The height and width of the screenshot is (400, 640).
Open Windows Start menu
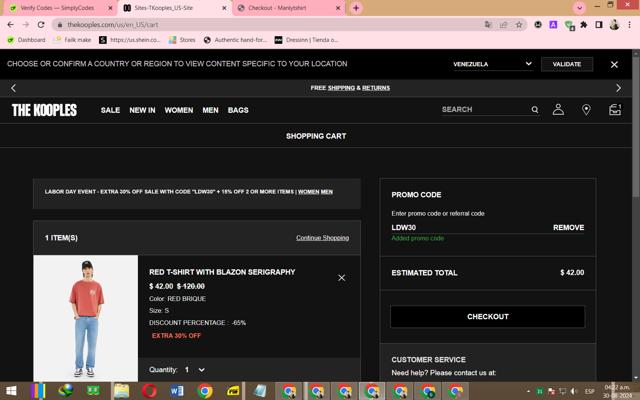11,391
